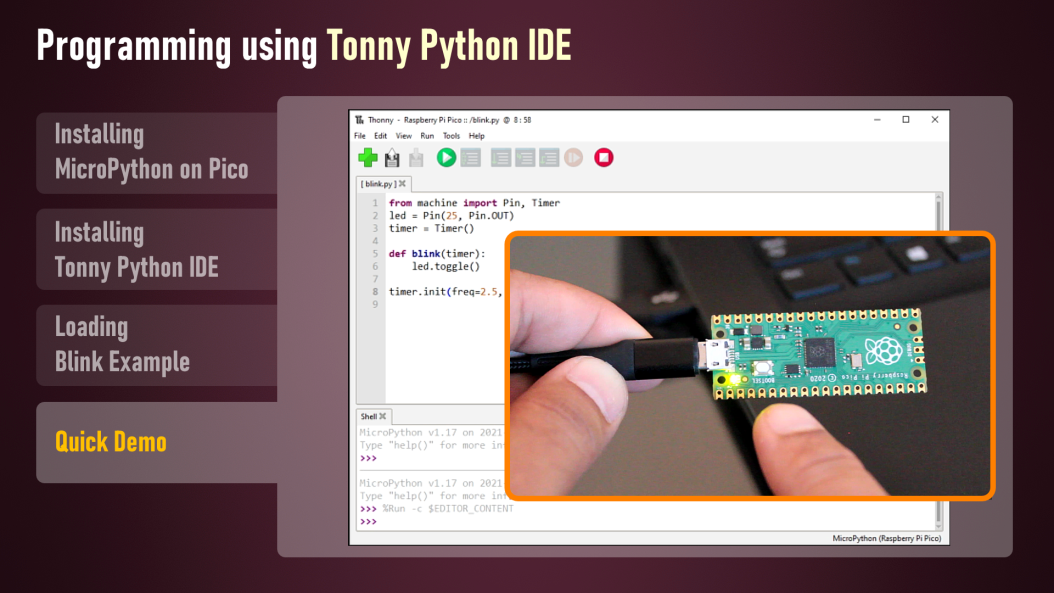This screenshot has height=593, width=1054.
Task: Click the Step out debug icon
Action: [548, 157]
